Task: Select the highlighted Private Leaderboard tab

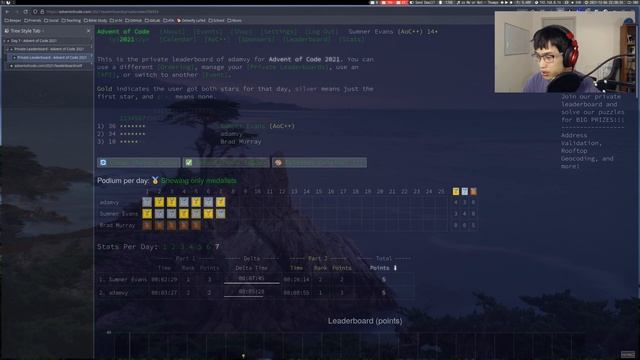Action: pyautogui.click(x=50, y=58)
